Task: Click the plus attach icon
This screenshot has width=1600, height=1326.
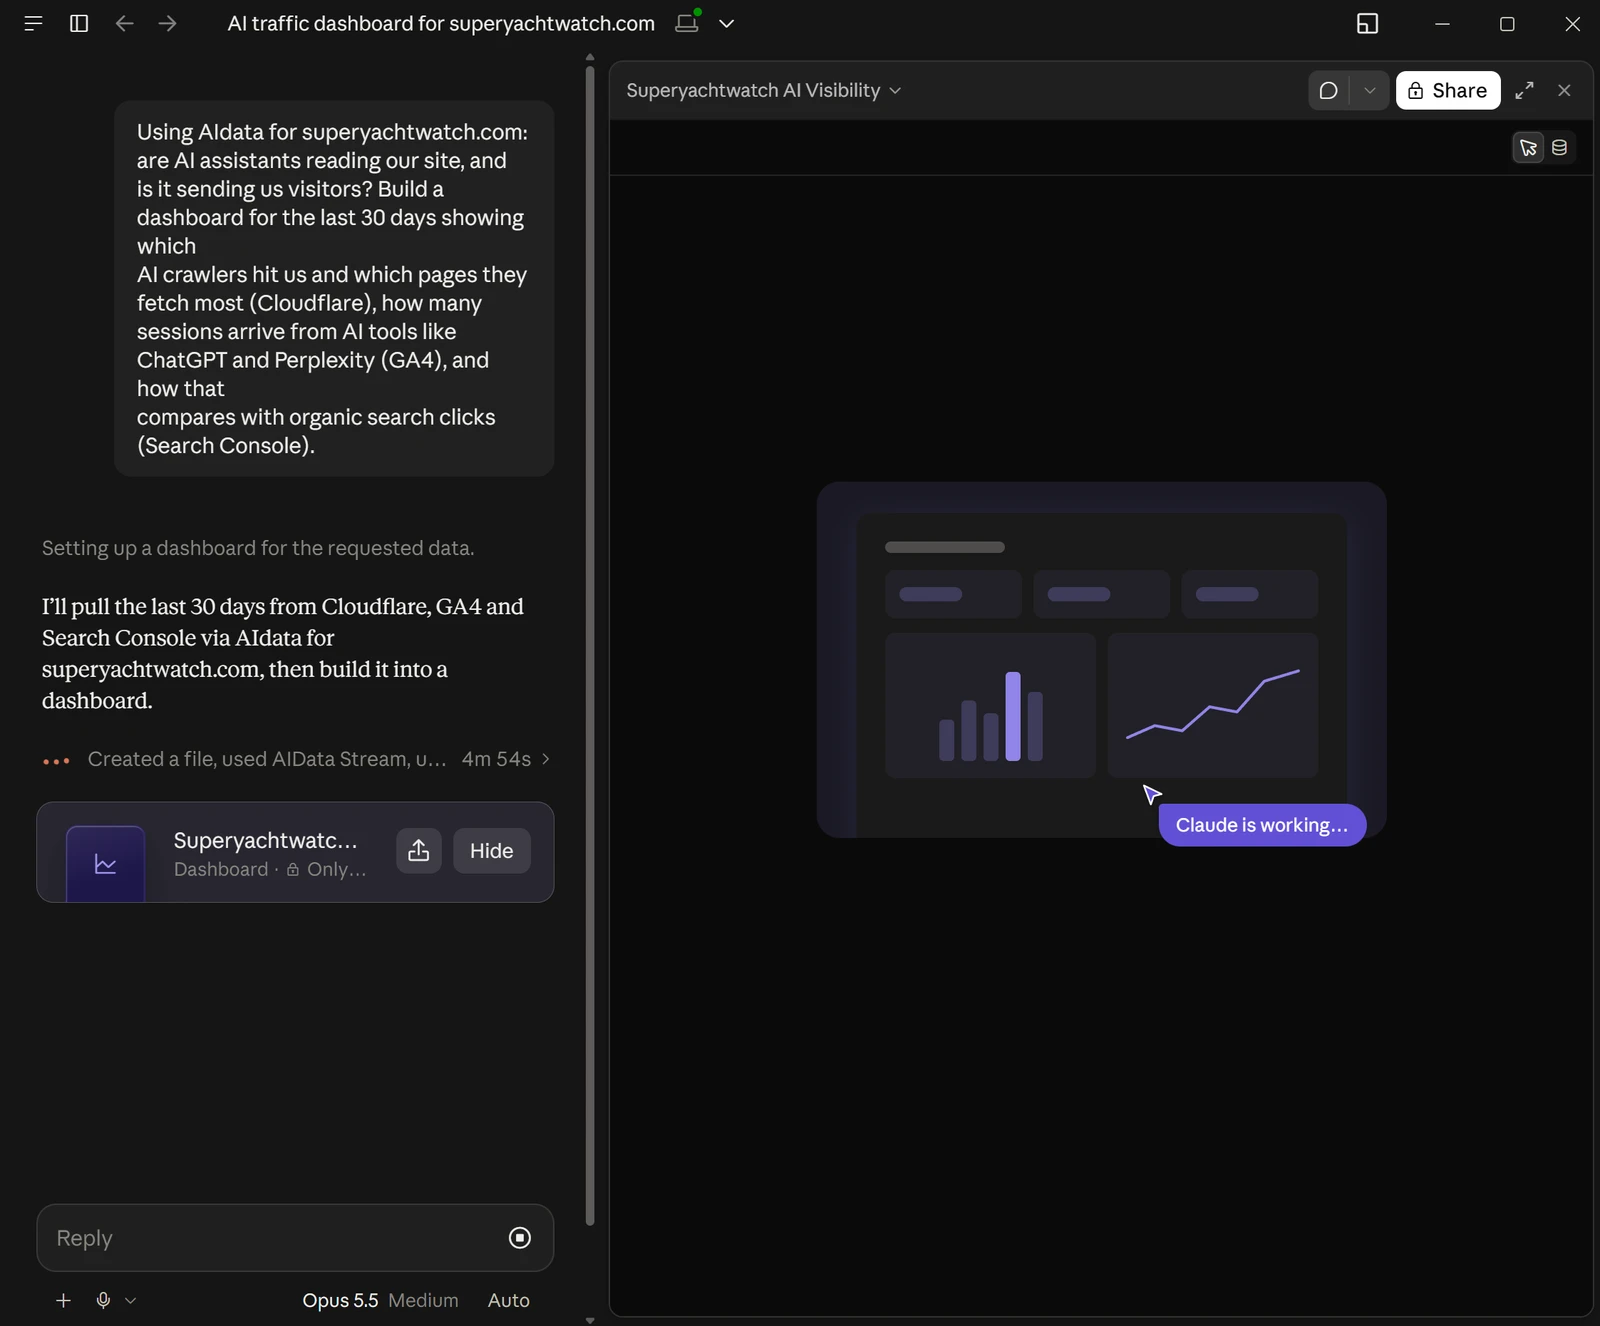Action: pyautogui.click(x=63, y=1300)
